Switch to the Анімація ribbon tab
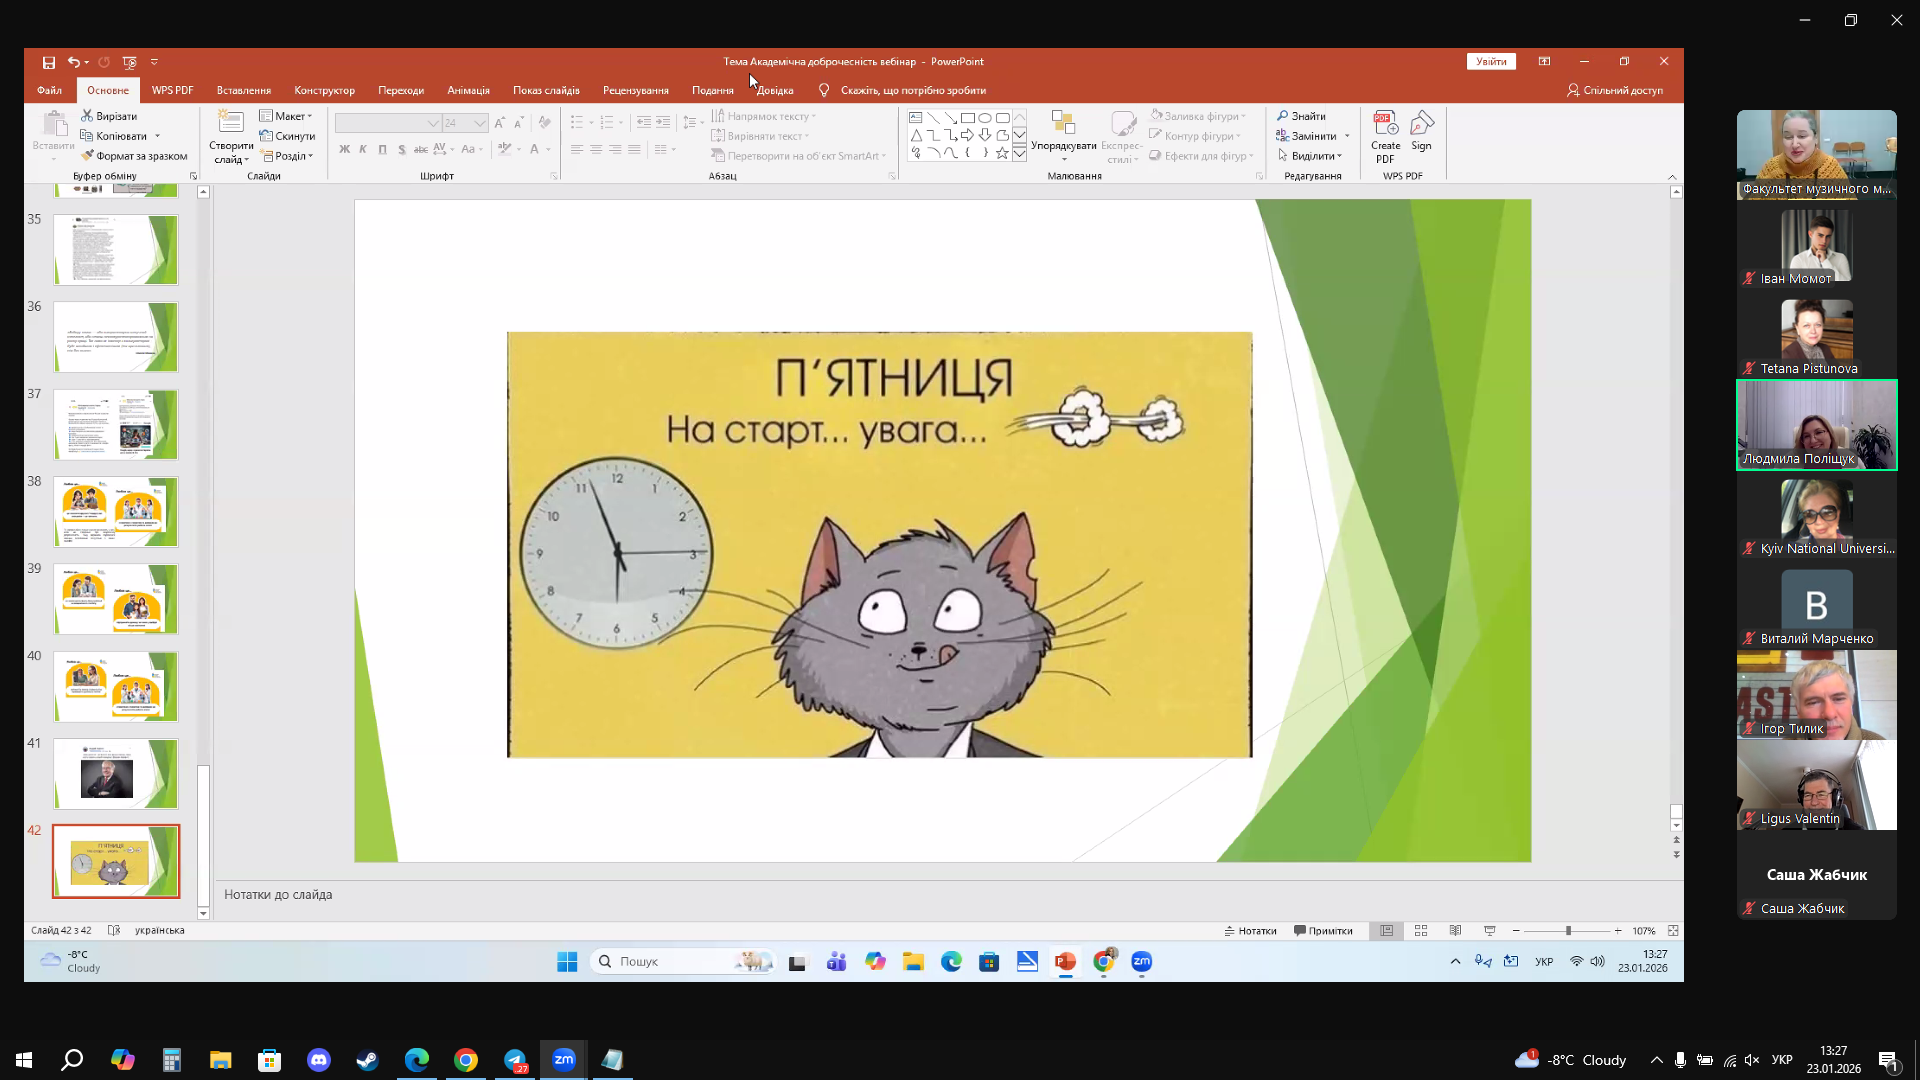 click(x=468, y=90)
